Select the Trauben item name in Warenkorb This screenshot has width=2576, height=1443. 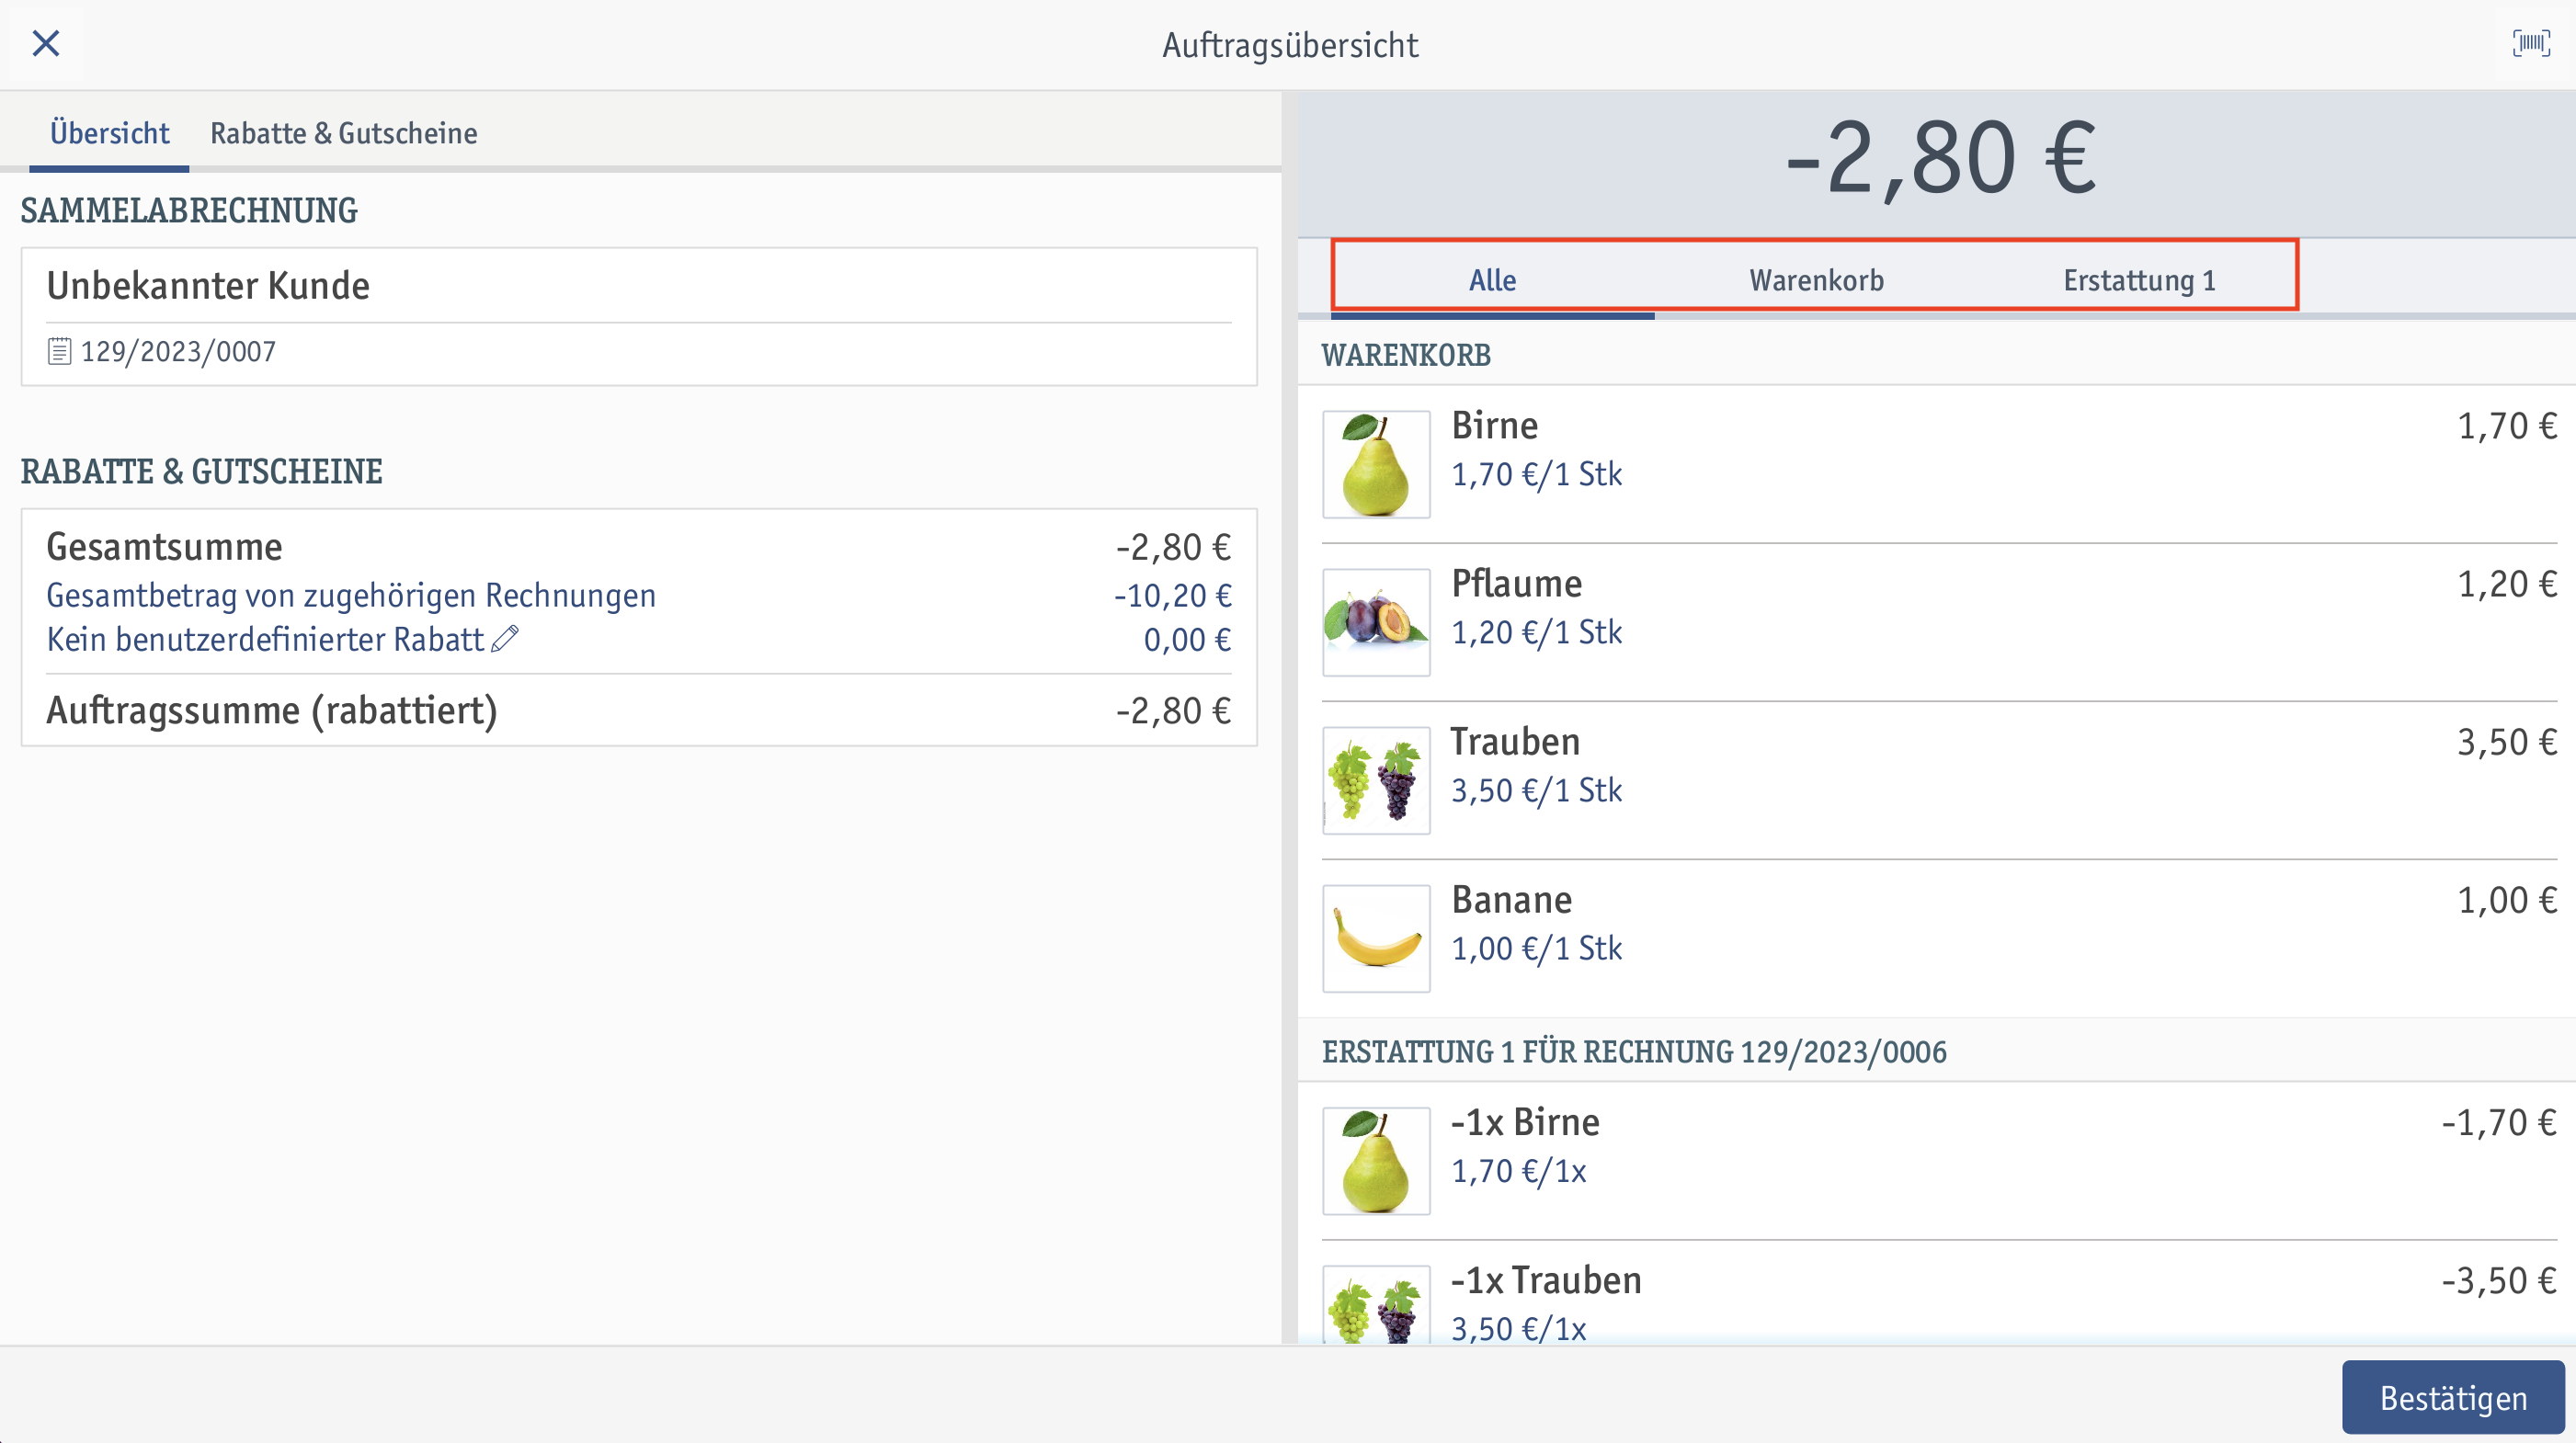coord(1515,742)
